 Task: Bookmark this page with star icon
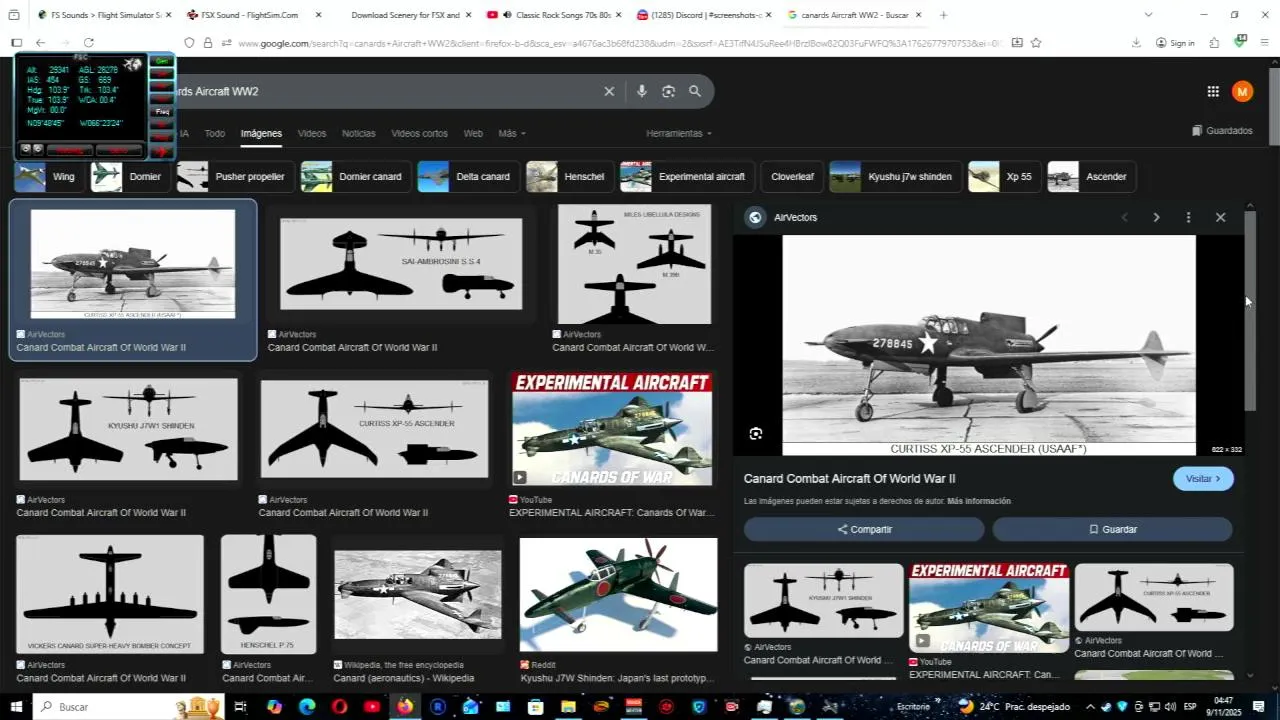[x=1036, y=43]
